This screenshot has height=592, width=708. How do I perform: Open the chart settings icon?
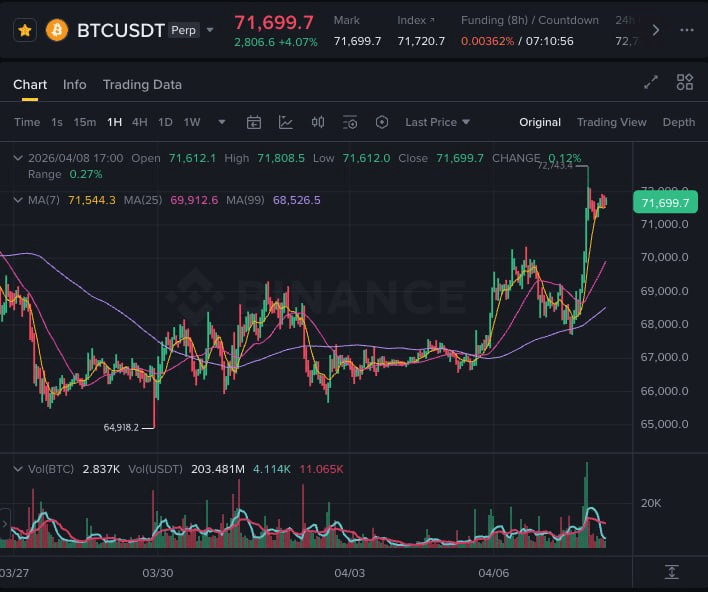[x=350, y=122]
